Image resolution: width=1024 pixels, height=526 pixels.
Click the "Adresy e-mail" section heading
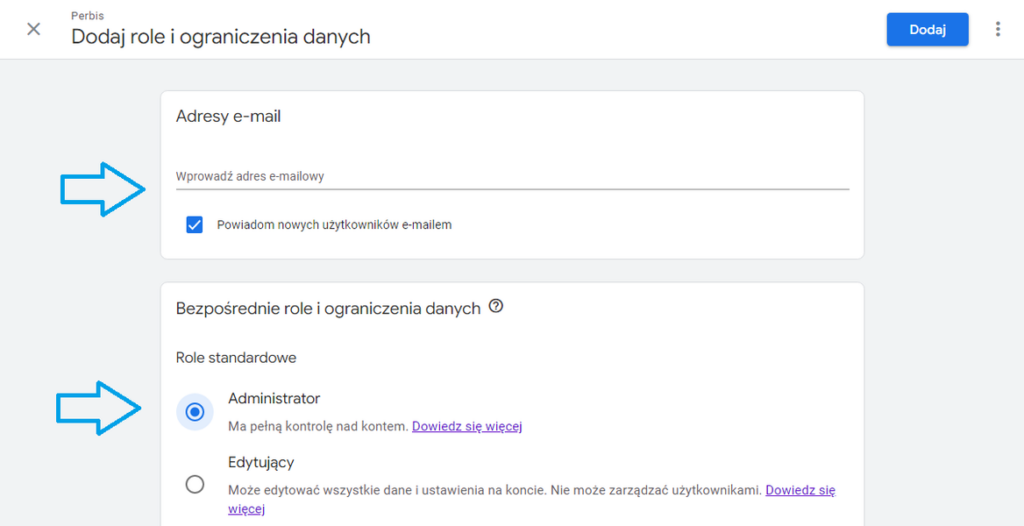click(228, 116)
